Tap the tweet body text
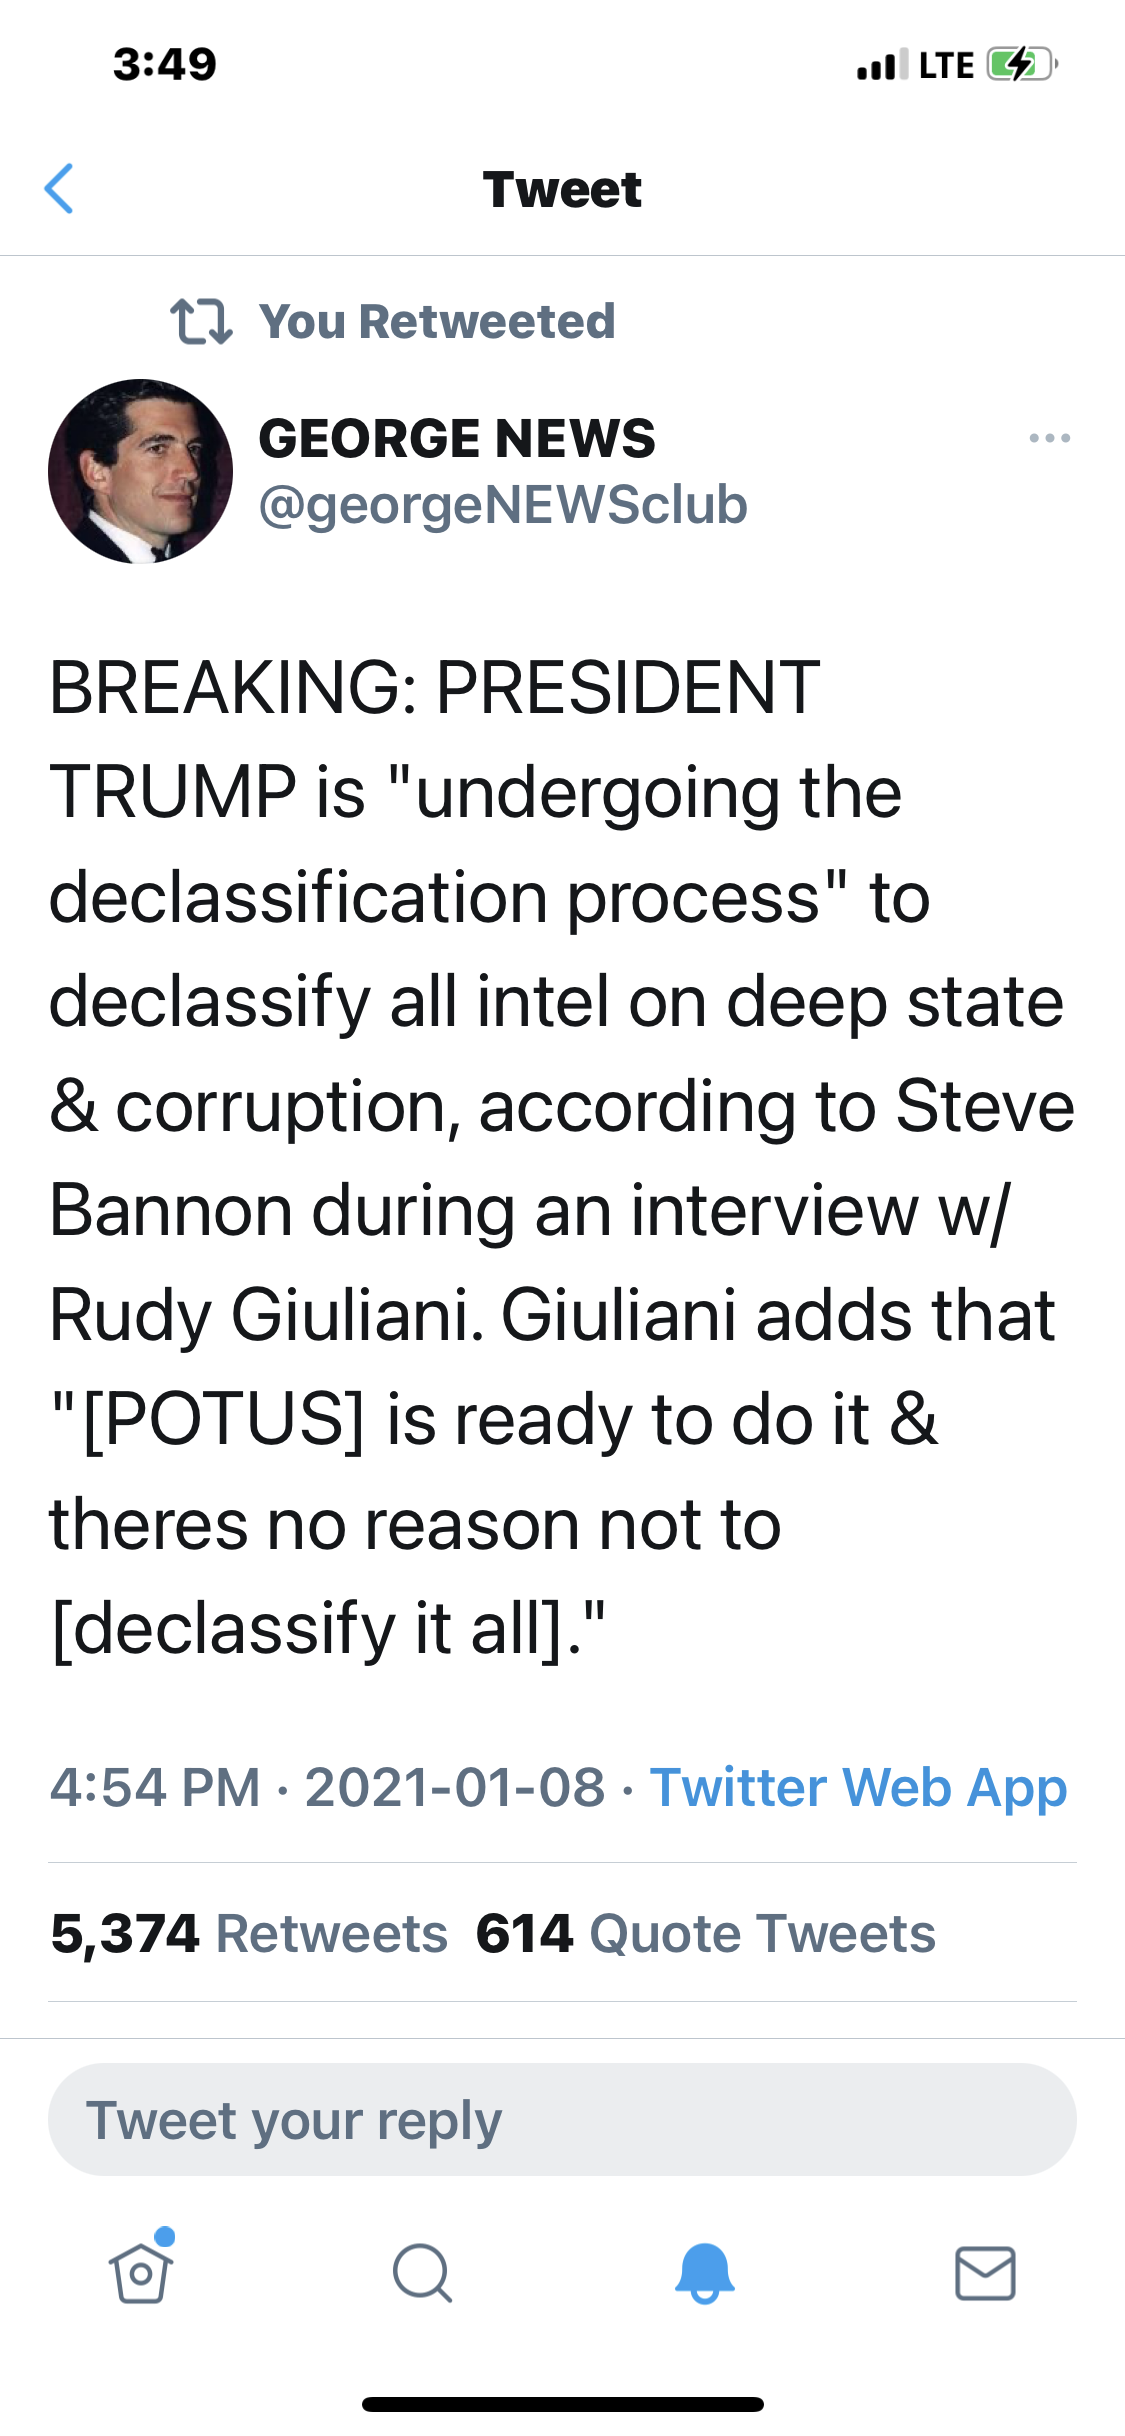The width and height of the screenshot is (1125, 2436). (x=560, y=1160)
